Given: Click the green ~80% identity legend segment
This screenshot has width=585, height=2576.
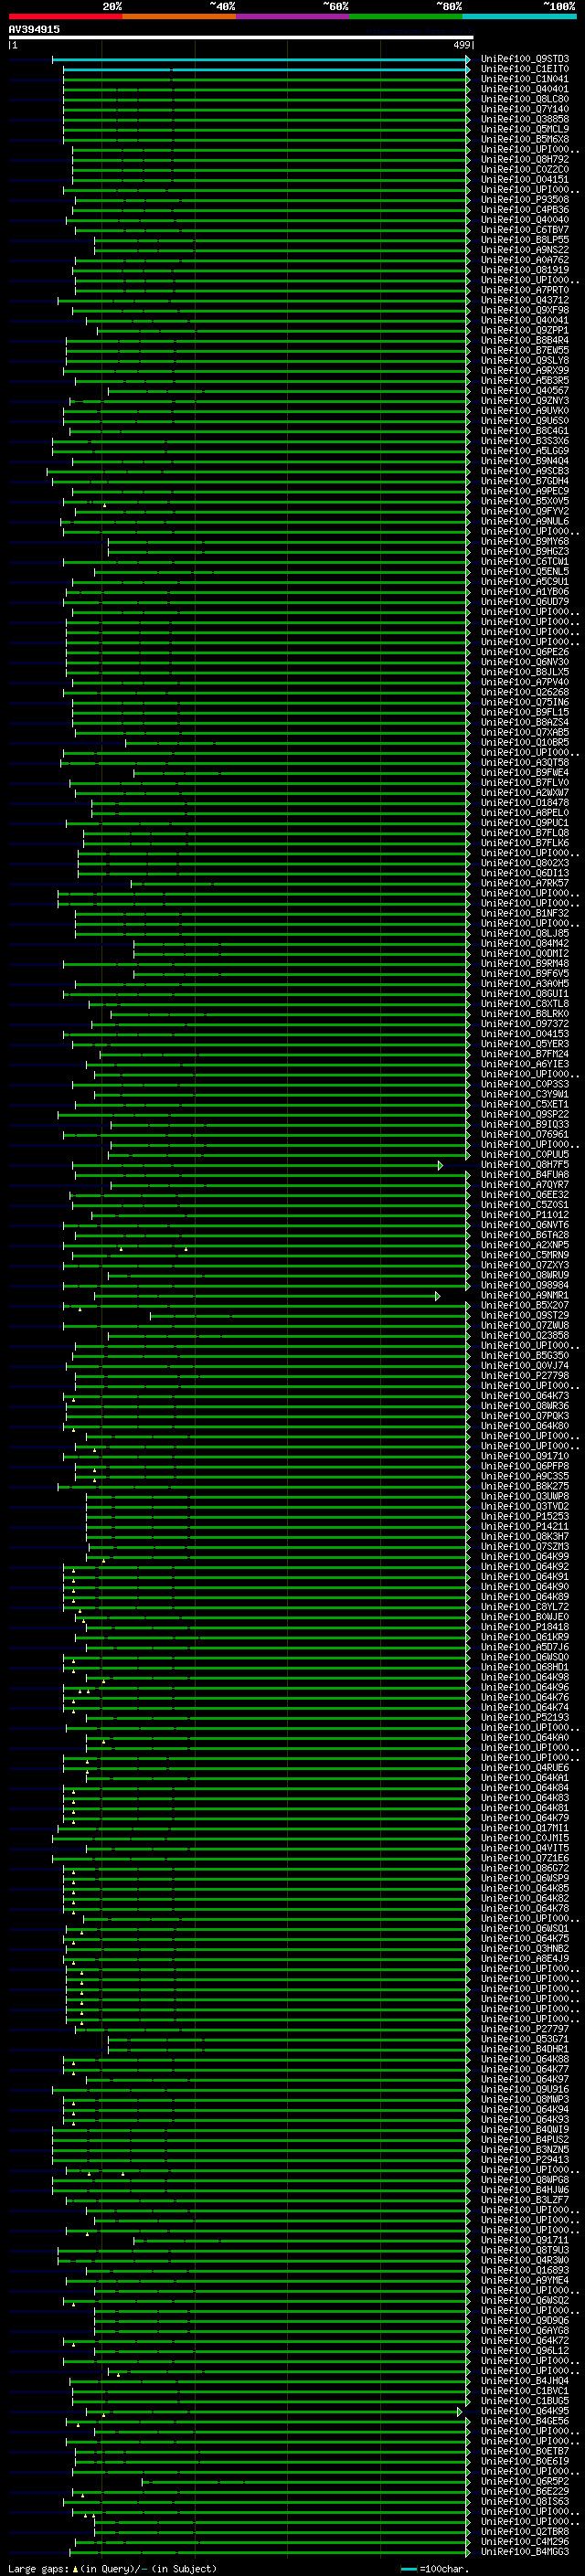Looking at the screenshot, I should pos(406,16).
